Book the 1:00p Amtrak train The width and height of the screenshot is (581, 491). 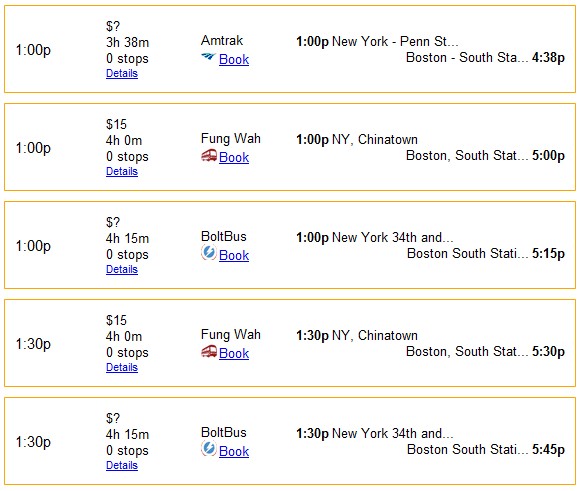(234, 59)
